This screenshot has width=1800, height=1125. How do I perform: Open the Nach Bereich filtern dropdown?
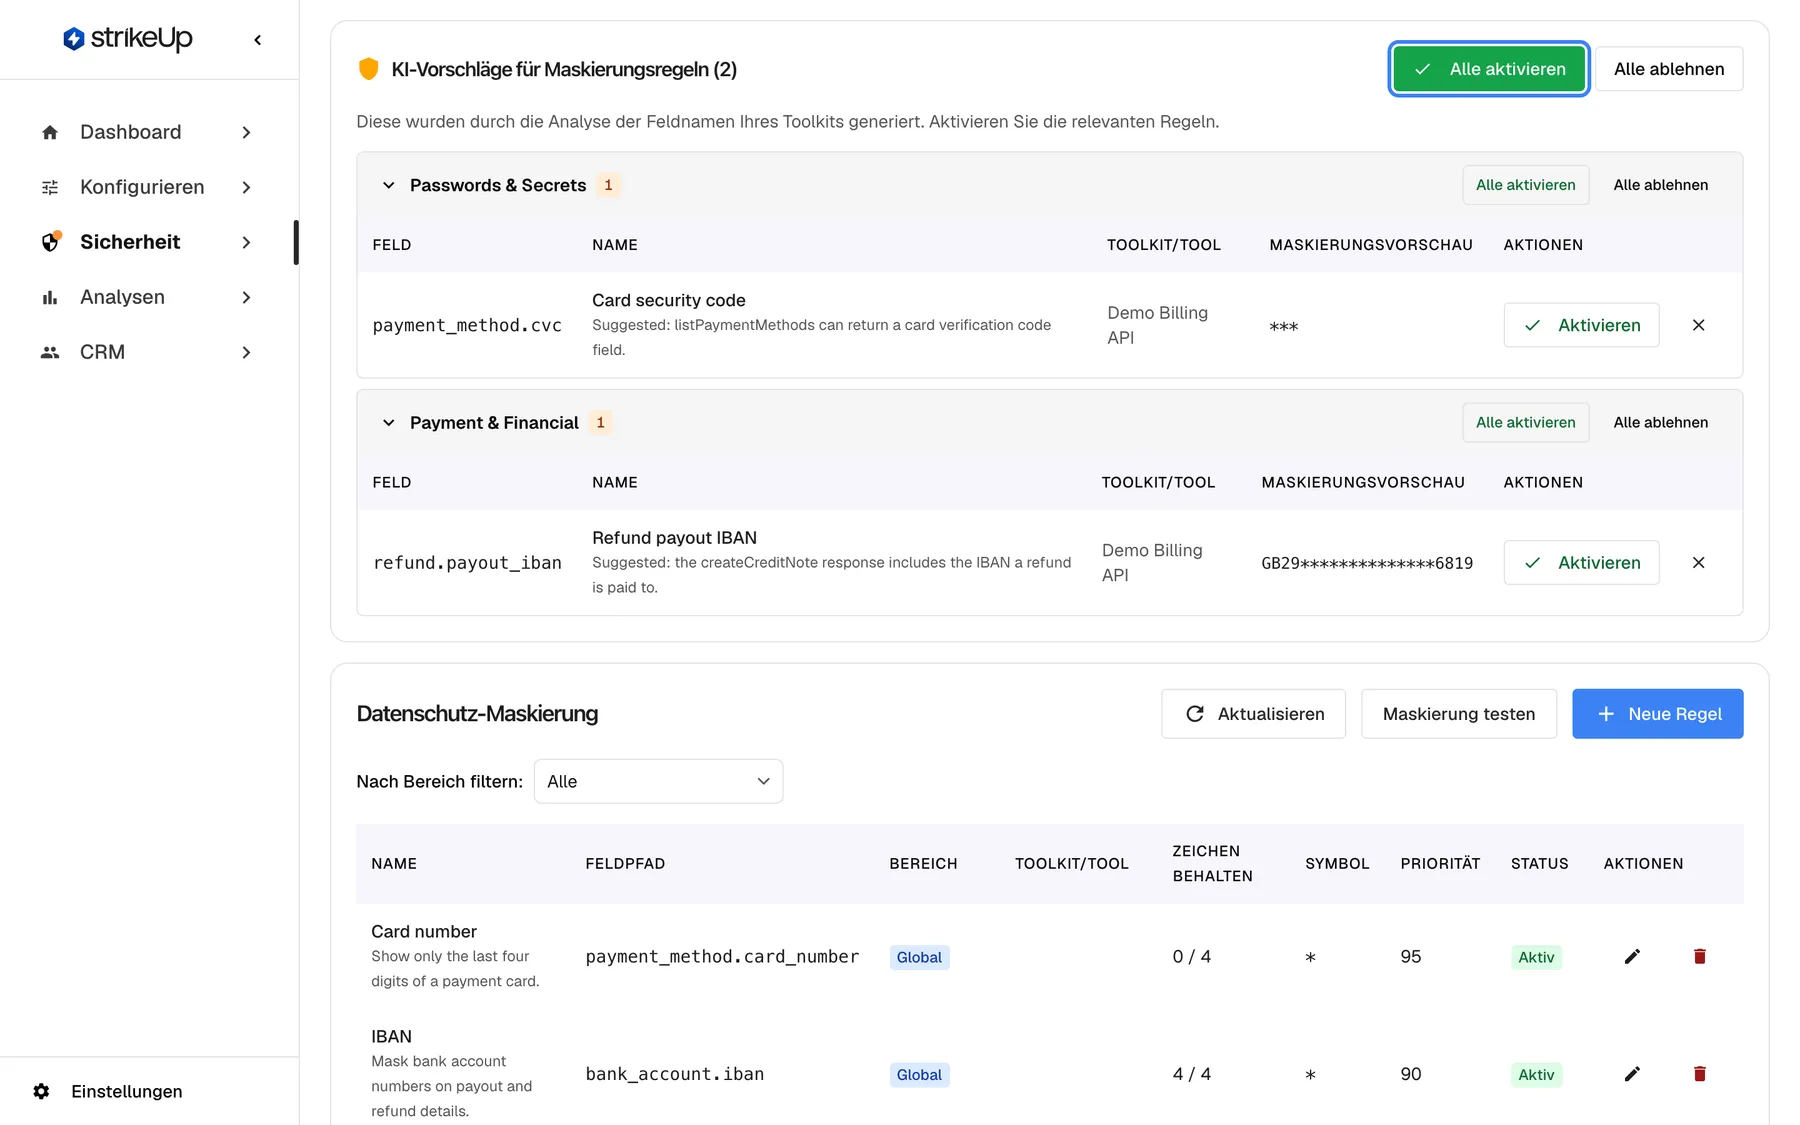pyautogui.click(x=658, y=781)
